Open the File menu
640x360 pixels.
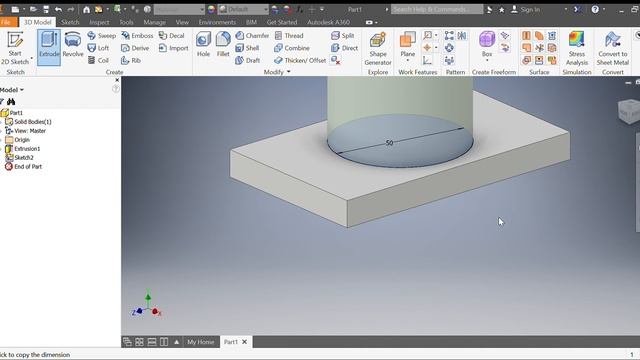(7, 22)
